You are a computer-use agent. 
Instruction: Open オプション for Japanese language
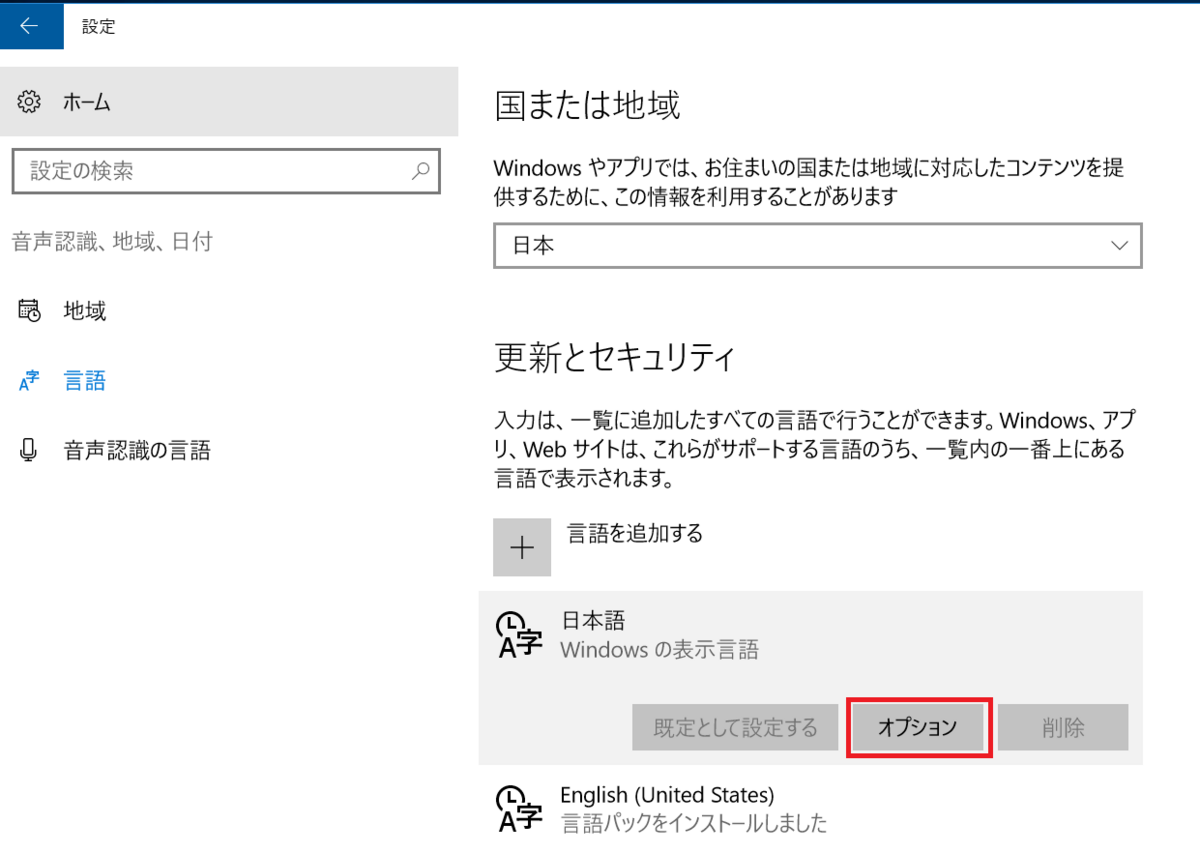pos(918,728)
